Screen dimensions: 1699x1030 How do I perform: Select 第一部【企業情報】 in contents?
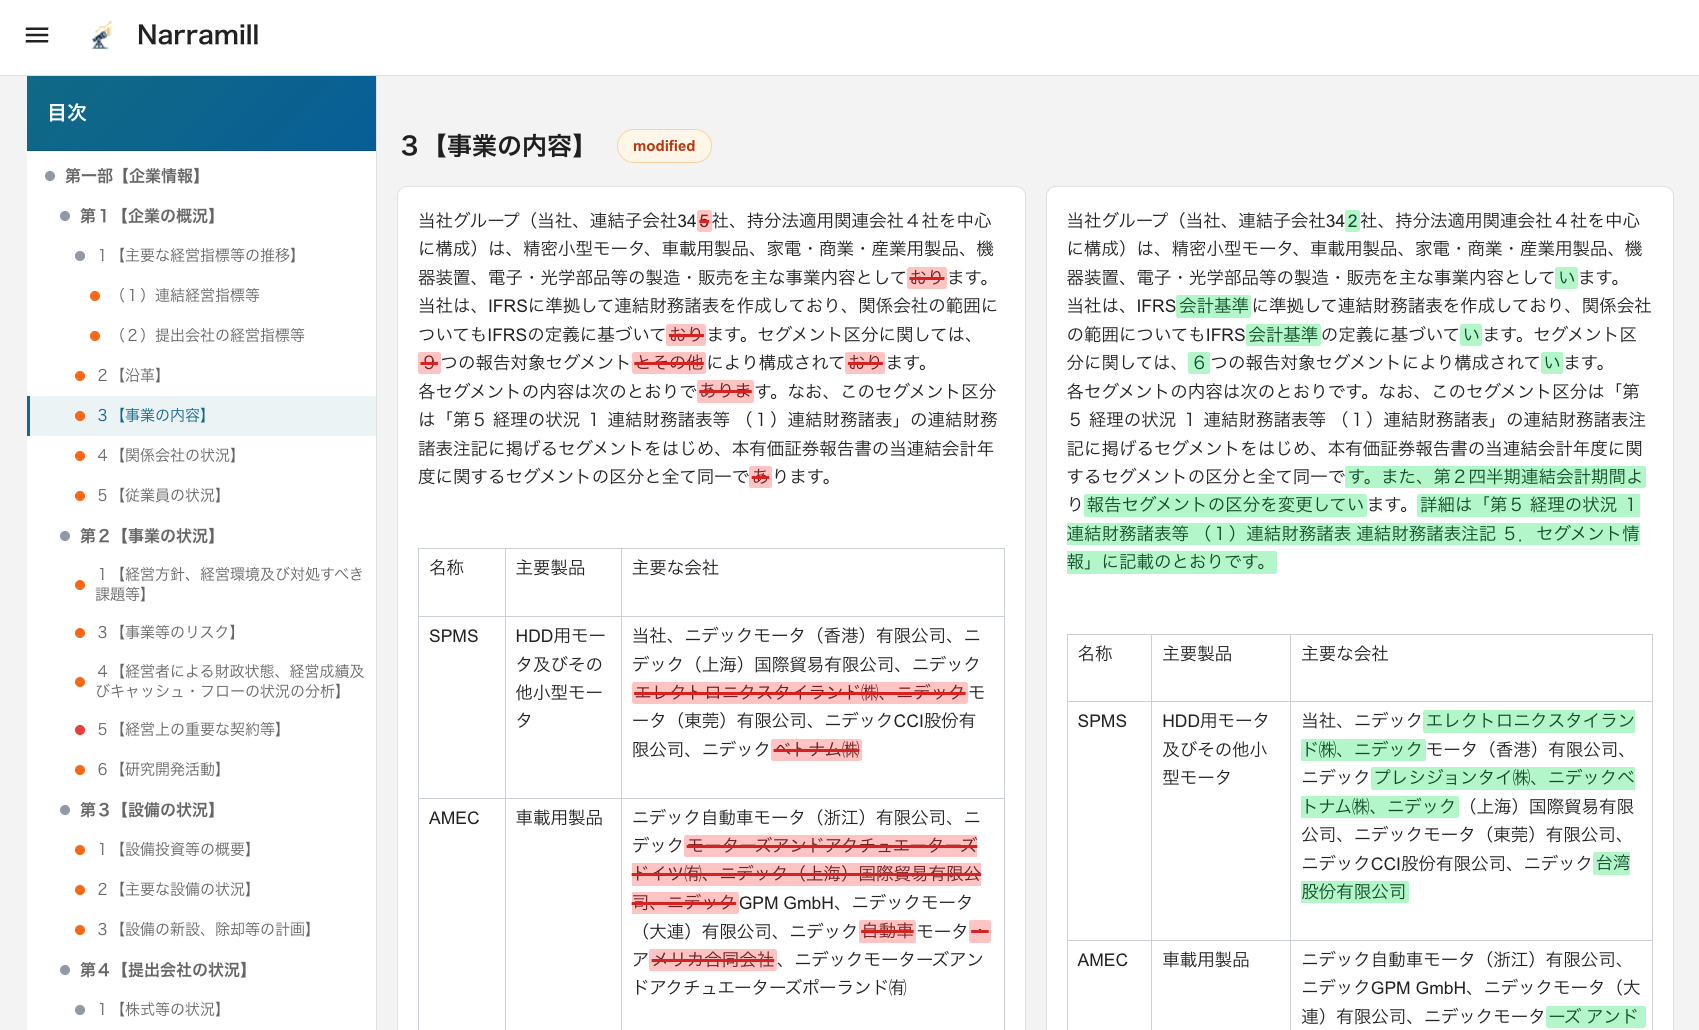[x=134, y=176]
